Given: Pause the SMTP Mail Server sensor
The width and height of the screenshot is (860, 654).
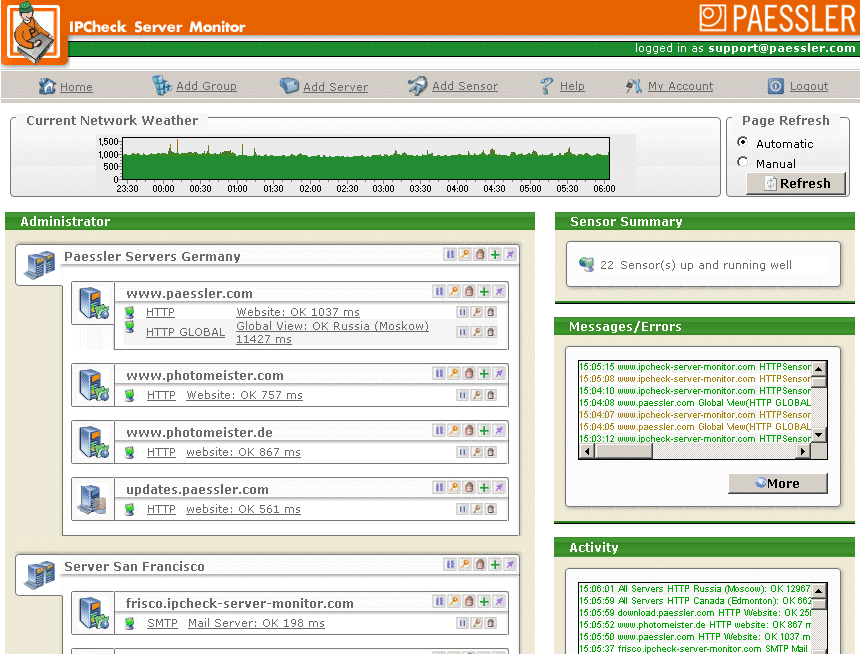Looking at the screenshot, I should (x=462, y=623).
